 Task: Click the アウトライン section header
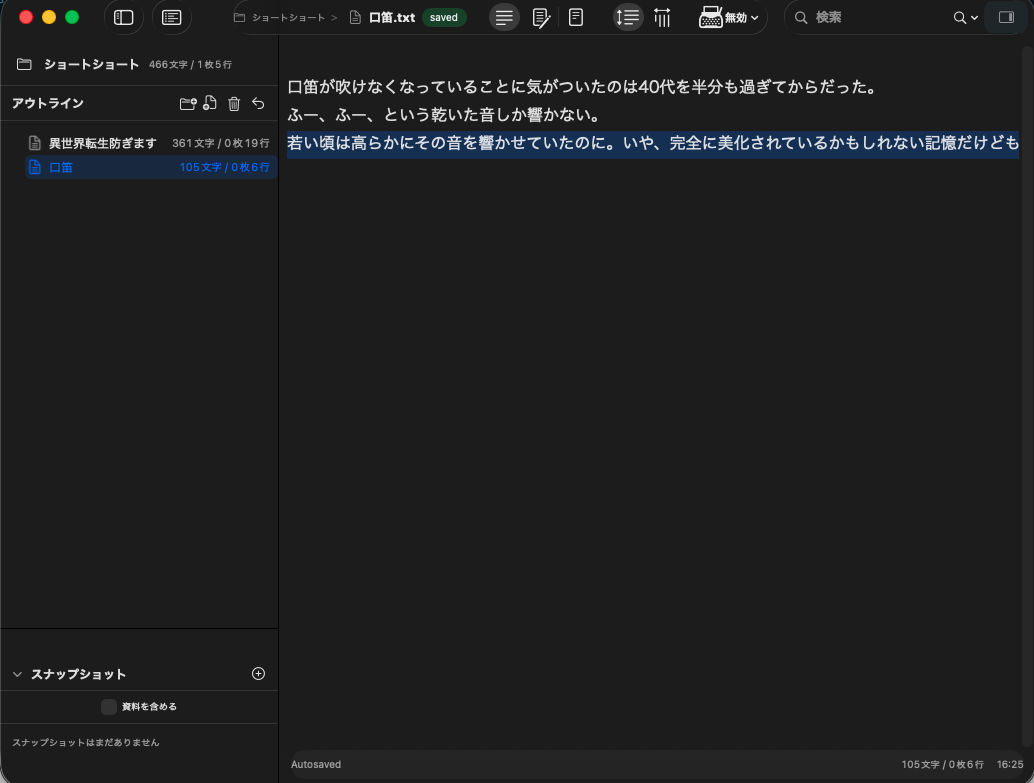pyautogui.click(x=47, y=103)
